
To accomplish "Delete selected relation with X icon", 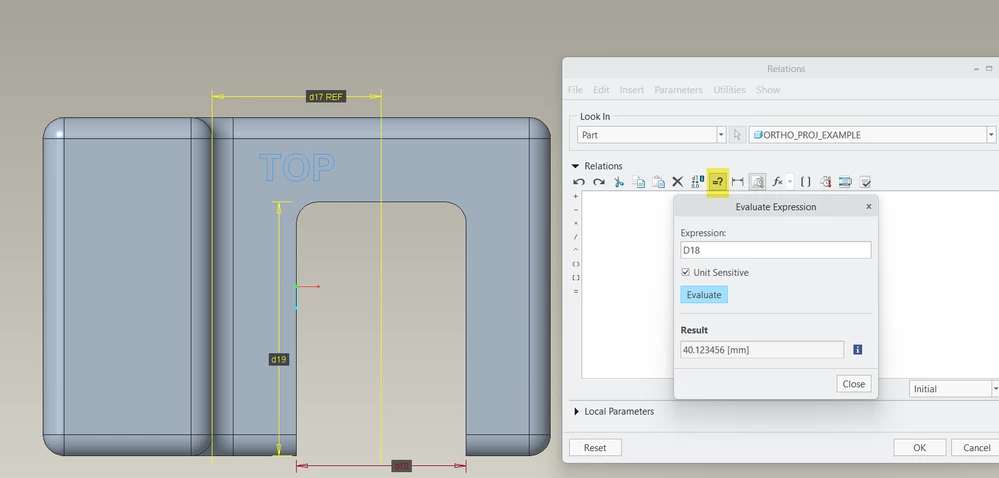I will pos(677,182).
